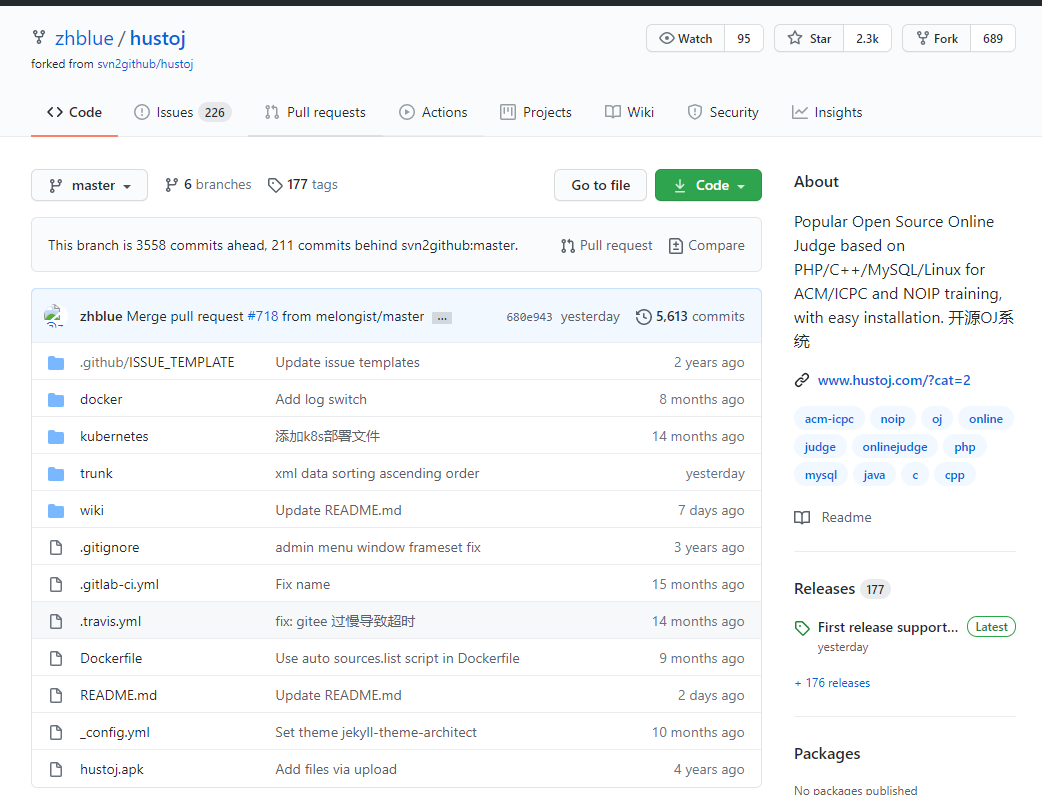Image resolution: width=1042 pixels, height=795 pixels.
Task: Click the folder icon for docker
Action: (x=56, y=399)
